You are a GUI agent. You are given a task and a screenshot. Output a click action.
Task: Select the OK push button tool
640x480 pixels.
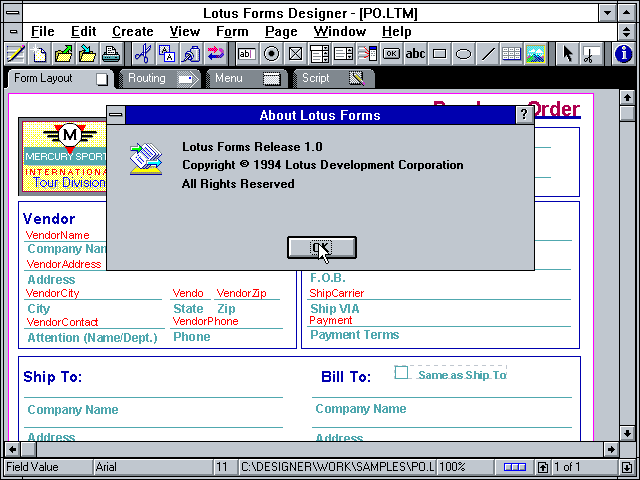pos(391,54)
